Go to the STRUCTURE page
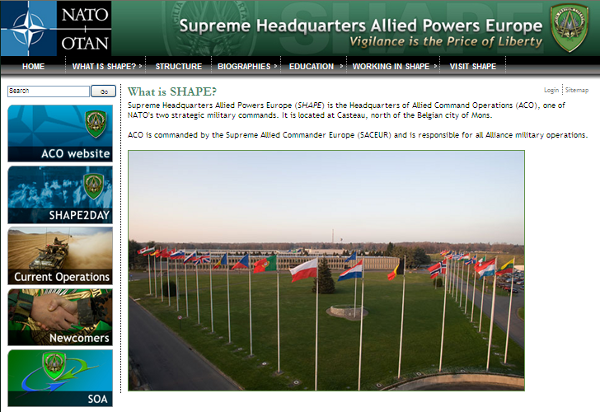600x412 pixels. 179,66
